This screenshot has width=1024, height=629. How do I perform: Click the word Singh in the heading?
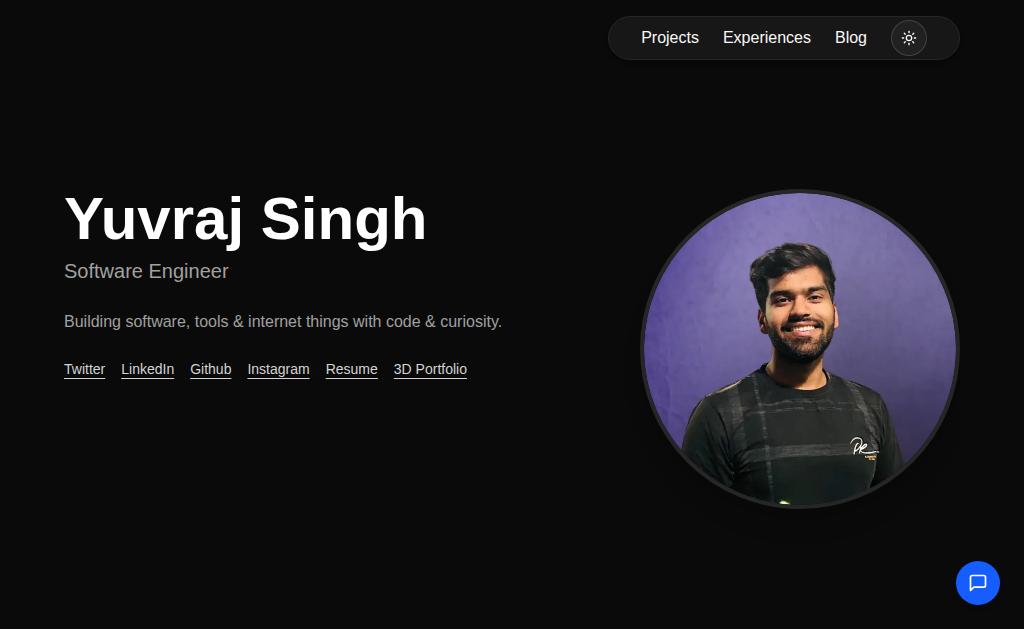[x=344, y=219]
